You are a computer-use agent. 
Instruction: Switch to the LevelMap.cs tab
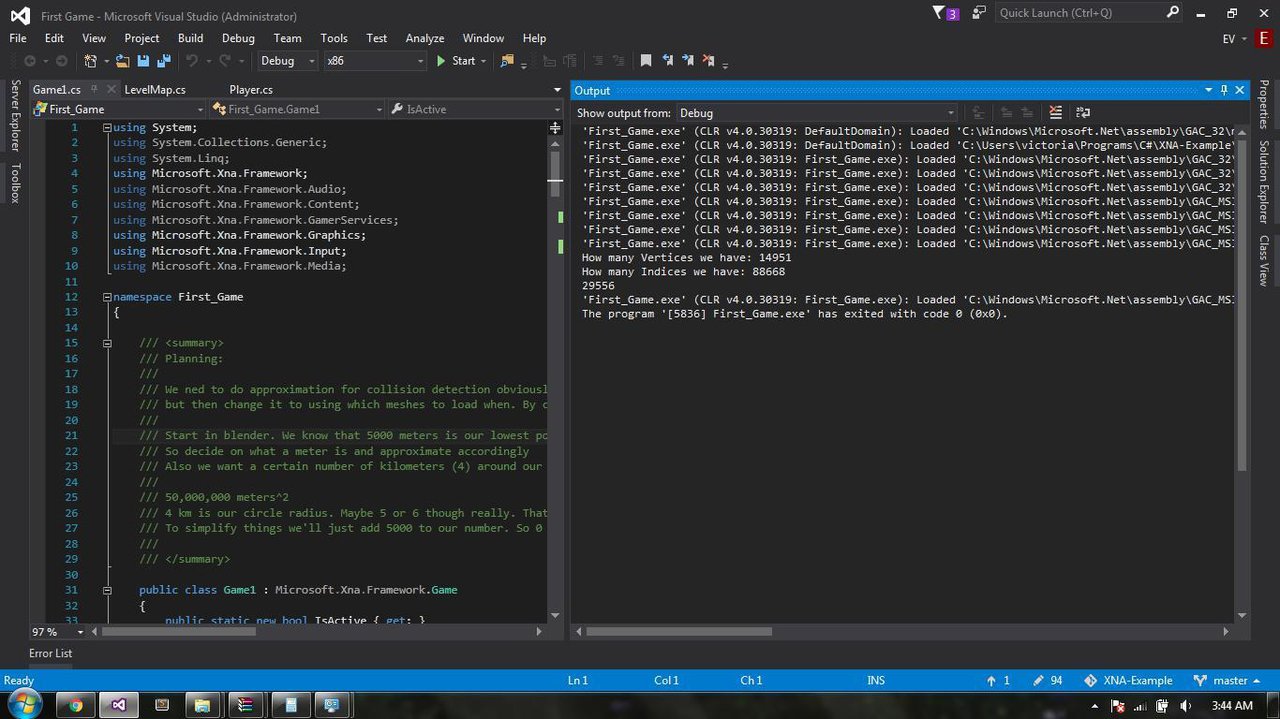click(x=155, y=90)
